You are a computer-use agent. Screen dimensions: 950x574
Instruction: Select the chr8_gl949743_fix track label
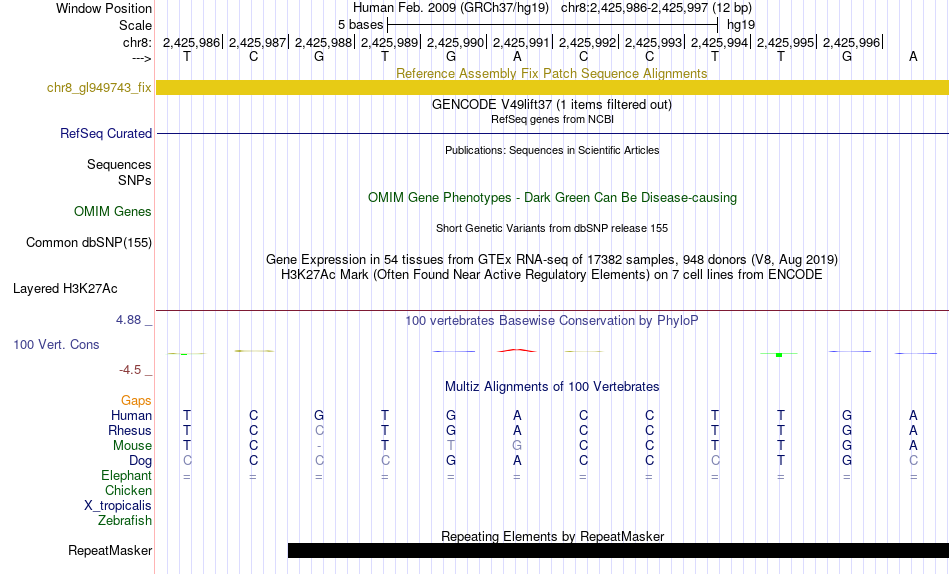coord(99,87)
